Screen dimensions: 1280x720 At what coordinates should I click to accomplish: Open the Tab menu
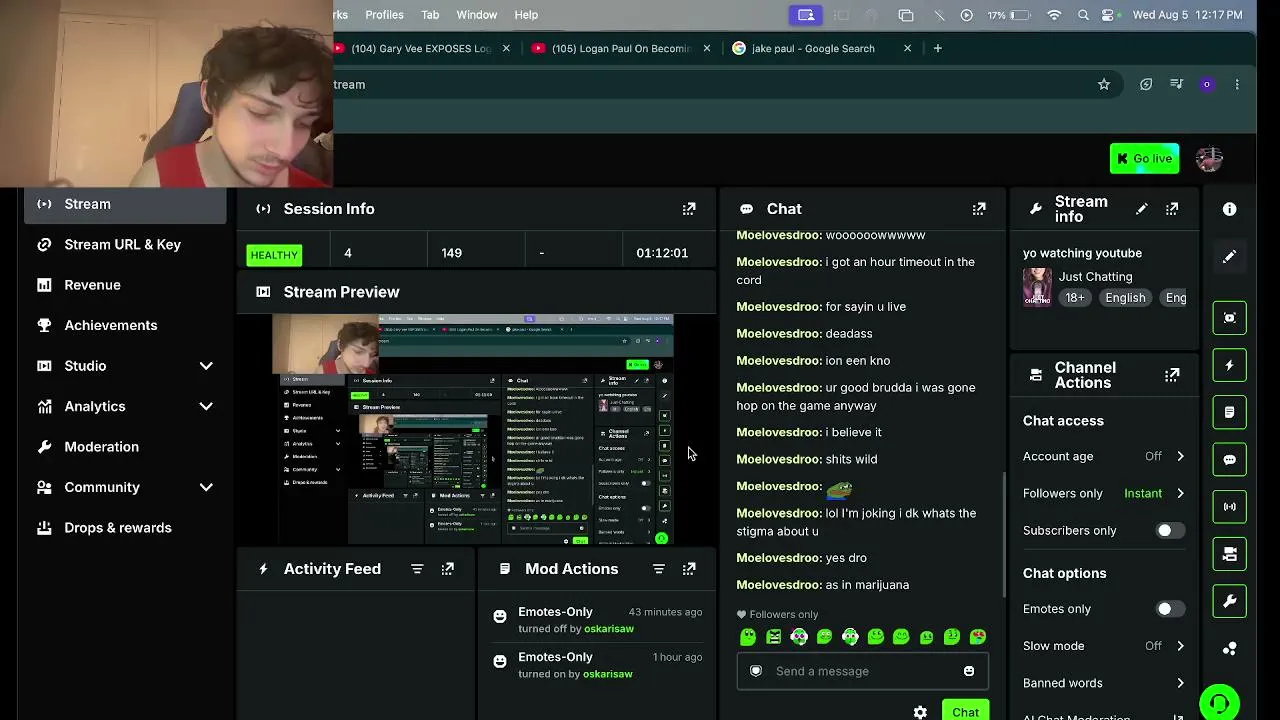tap(430, 15)
